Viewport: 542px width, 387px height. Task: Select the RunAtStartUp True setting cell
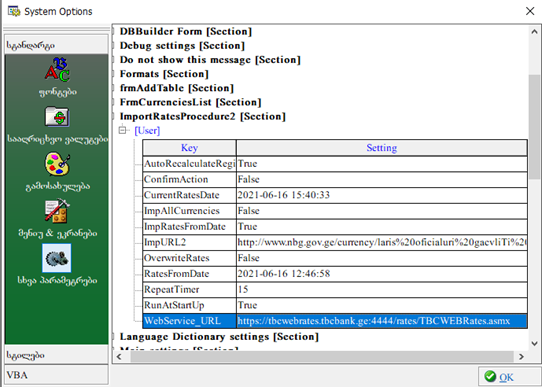382,305
